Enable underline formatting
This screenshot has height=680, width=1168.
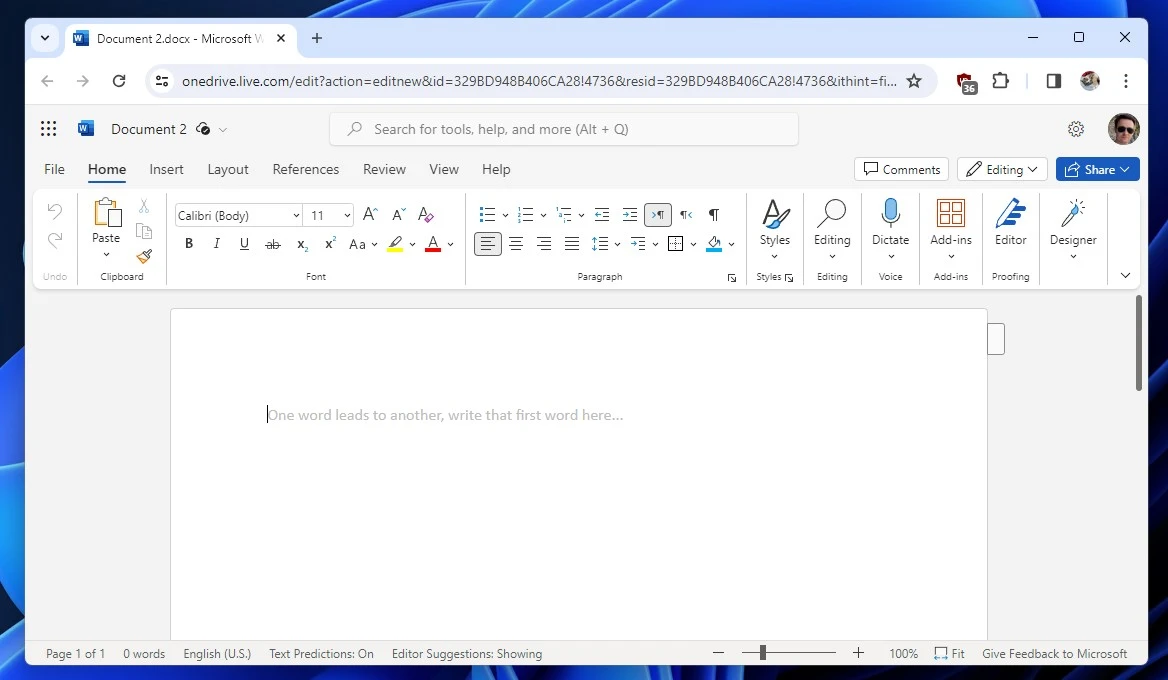click(x=244, y=243)
